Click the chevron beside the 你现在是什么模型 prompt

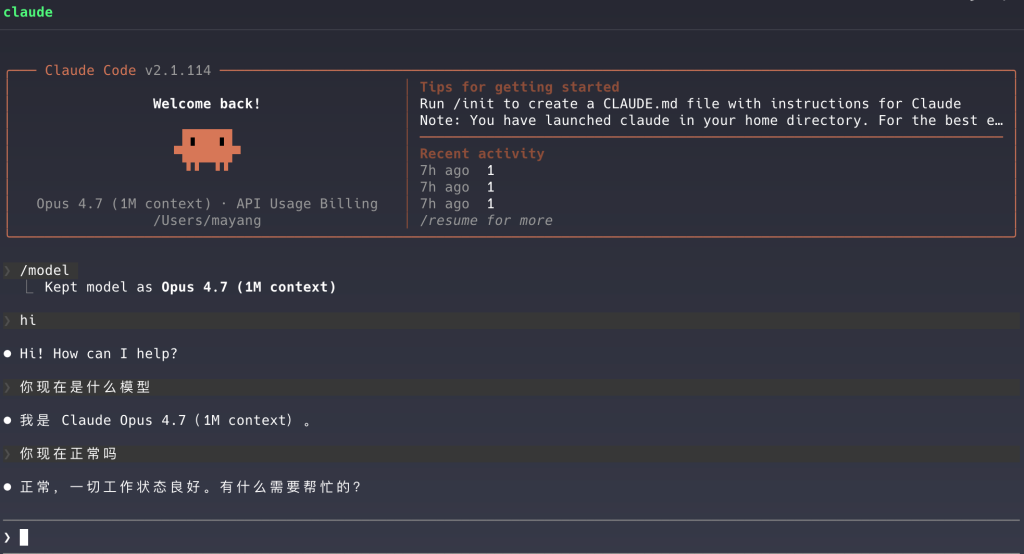tap(8, 387)
